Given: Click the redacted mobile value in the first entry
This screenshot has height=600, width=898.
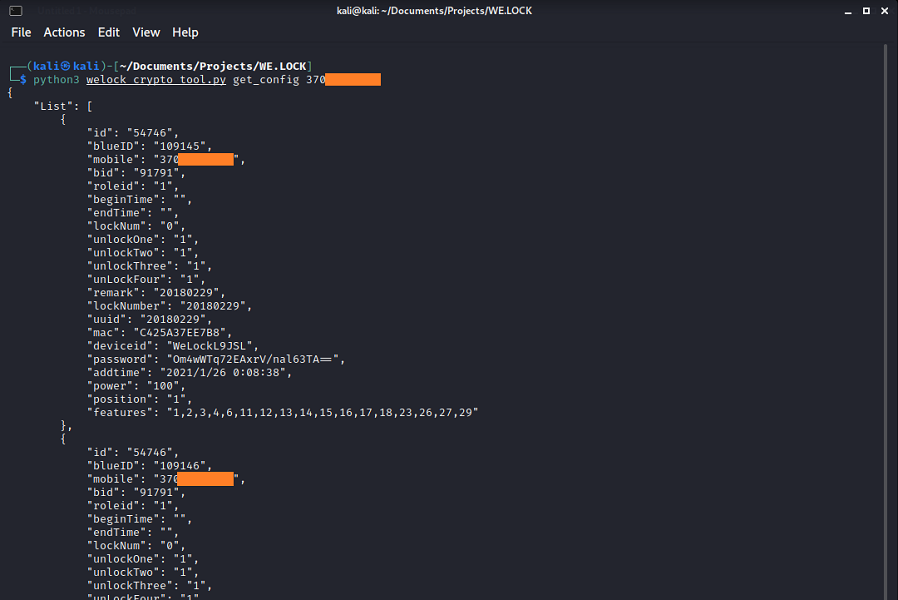Looking at the screenshot, I should 205,159.
